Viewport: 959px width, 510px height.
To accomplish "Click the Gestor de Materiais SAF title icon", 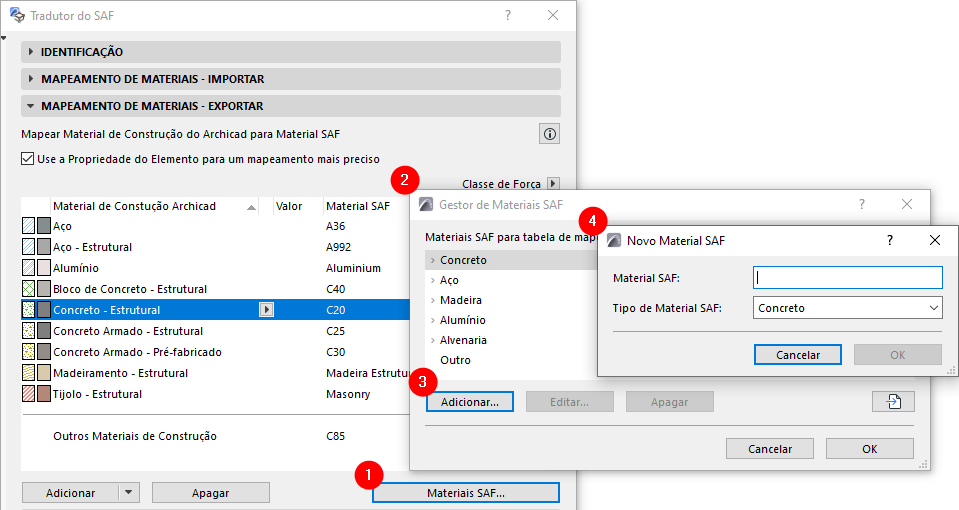I will [x=426, y=204].
